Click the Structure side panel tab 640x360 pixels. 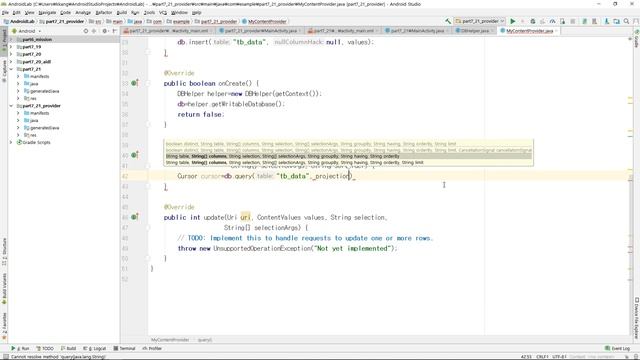point(4,251)
